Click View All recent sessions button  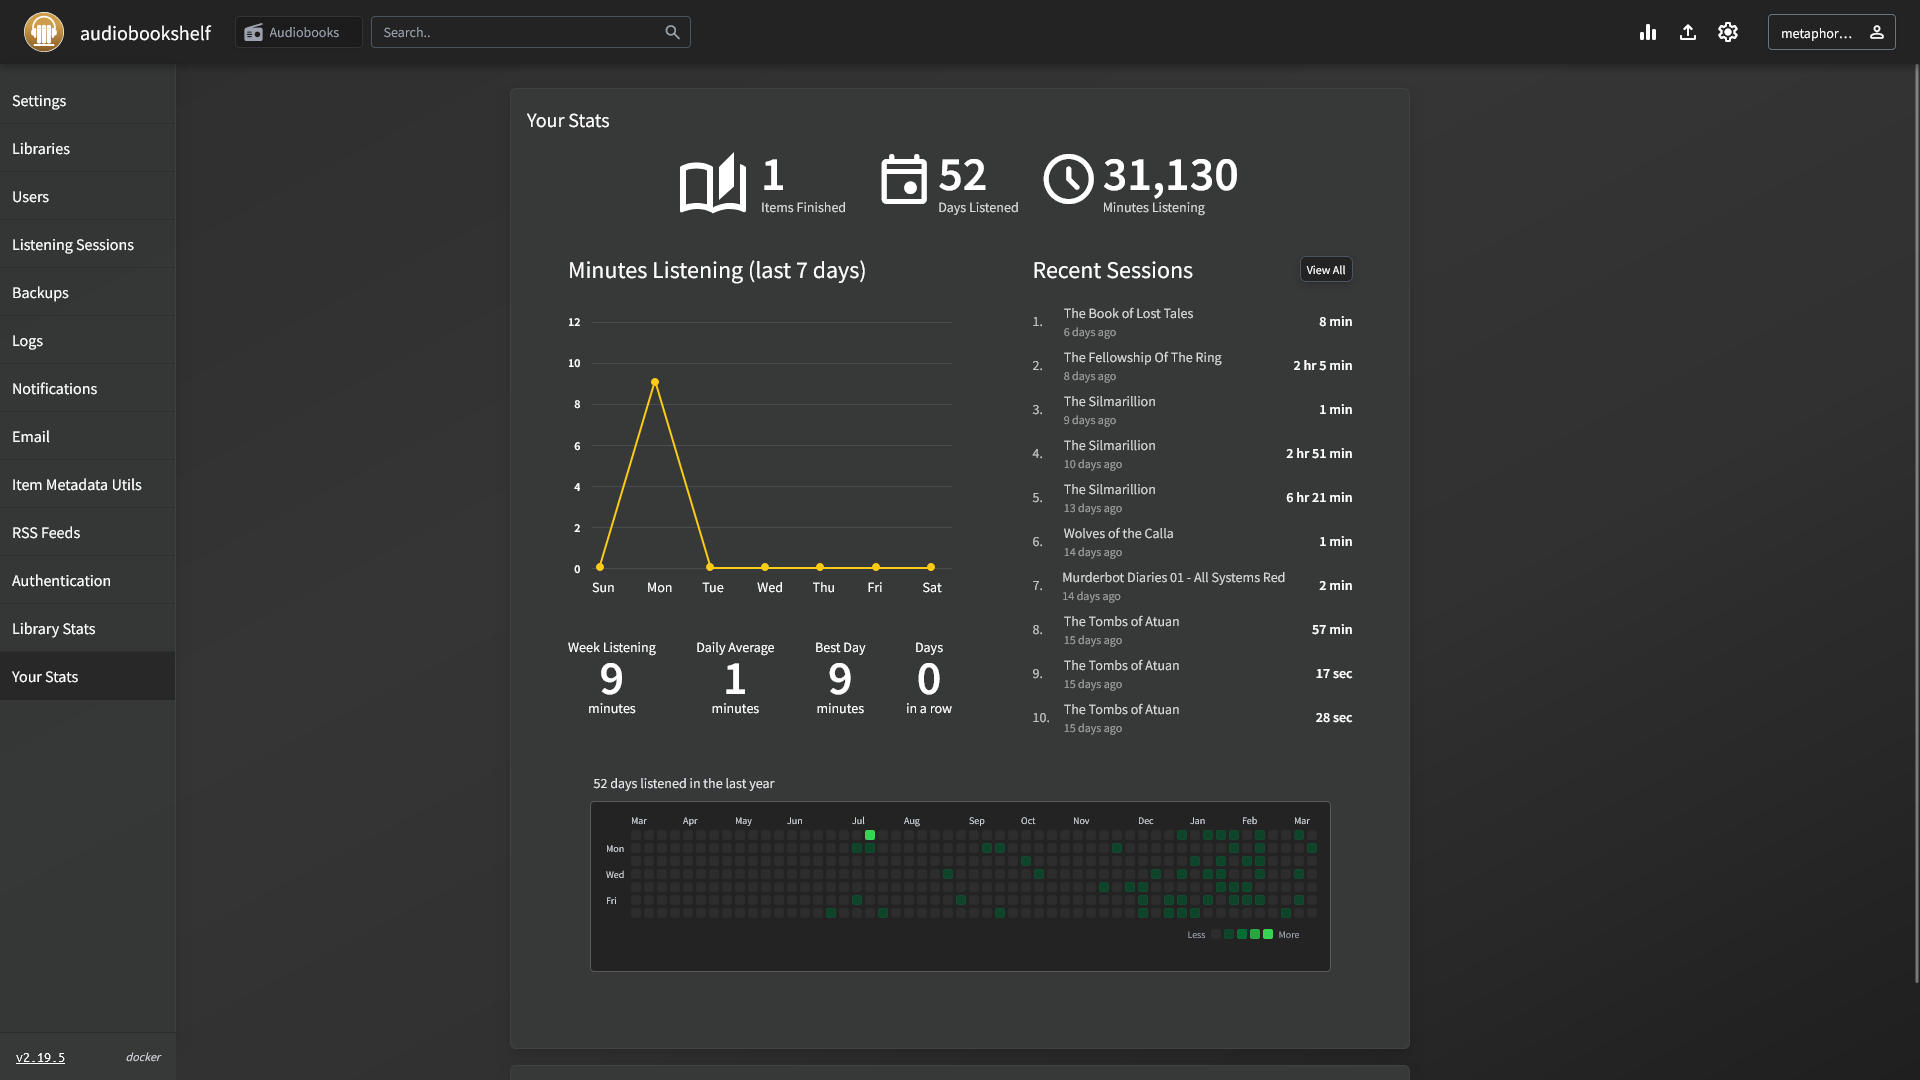(x=1325, y=269)
